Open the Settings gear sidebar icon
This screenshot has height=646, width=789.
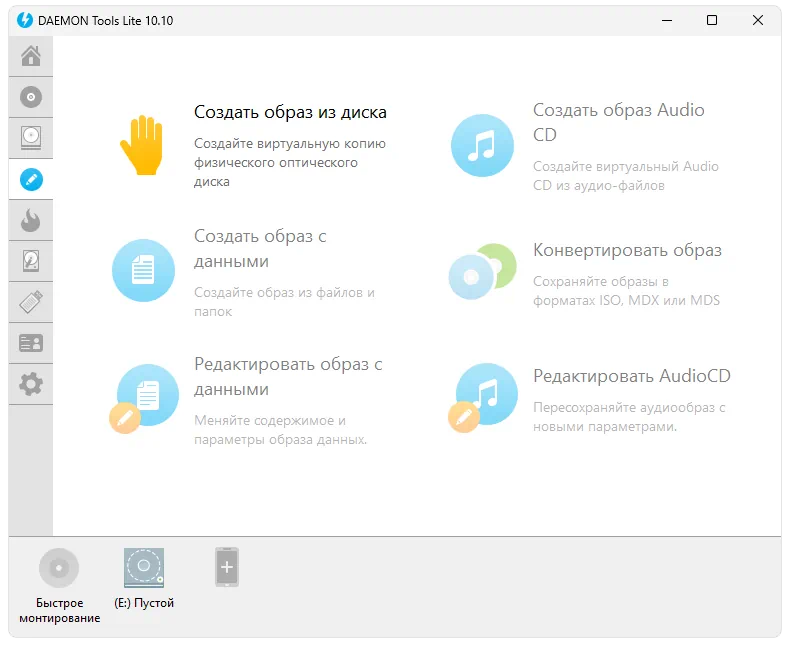31,384
